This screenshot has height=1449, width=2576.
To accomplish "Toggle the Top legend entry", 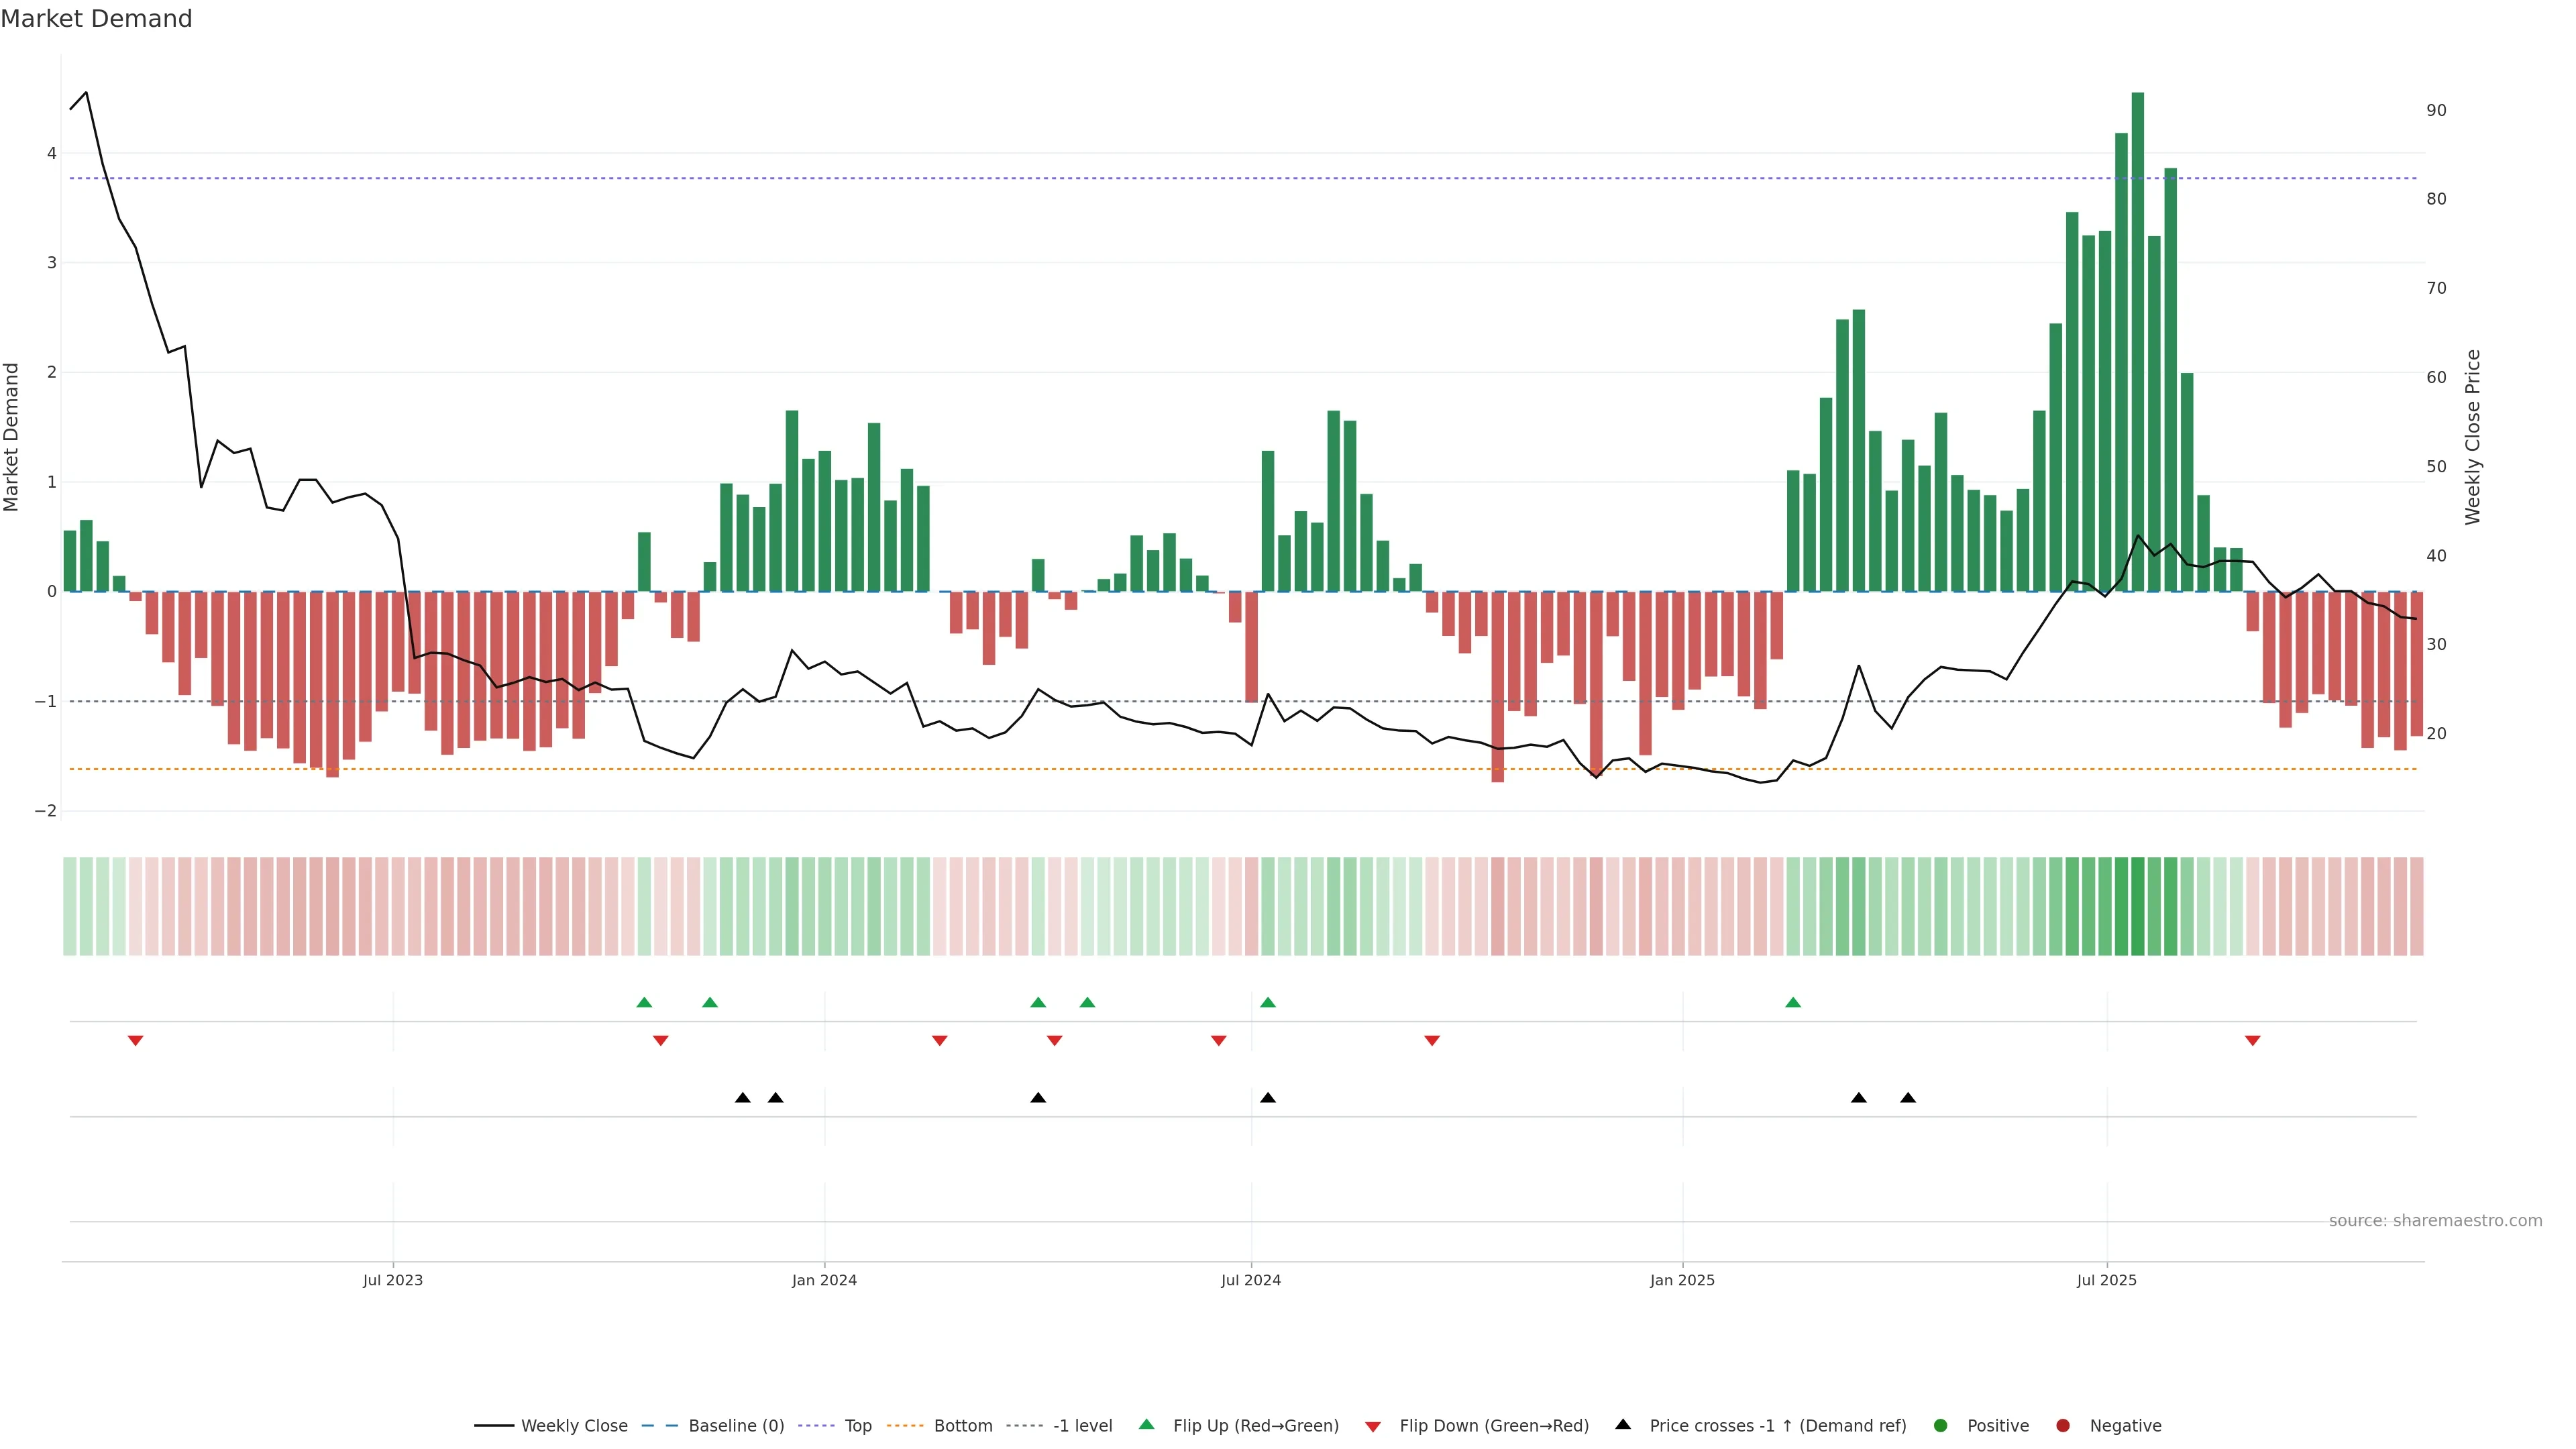I will 857,1426.
